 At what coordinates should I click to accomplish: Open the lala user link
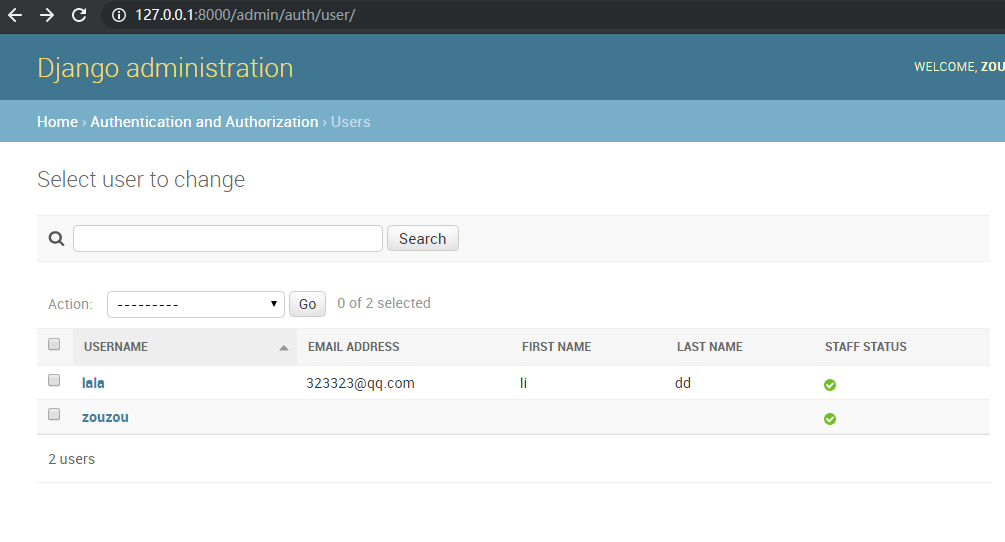(93, 383)
